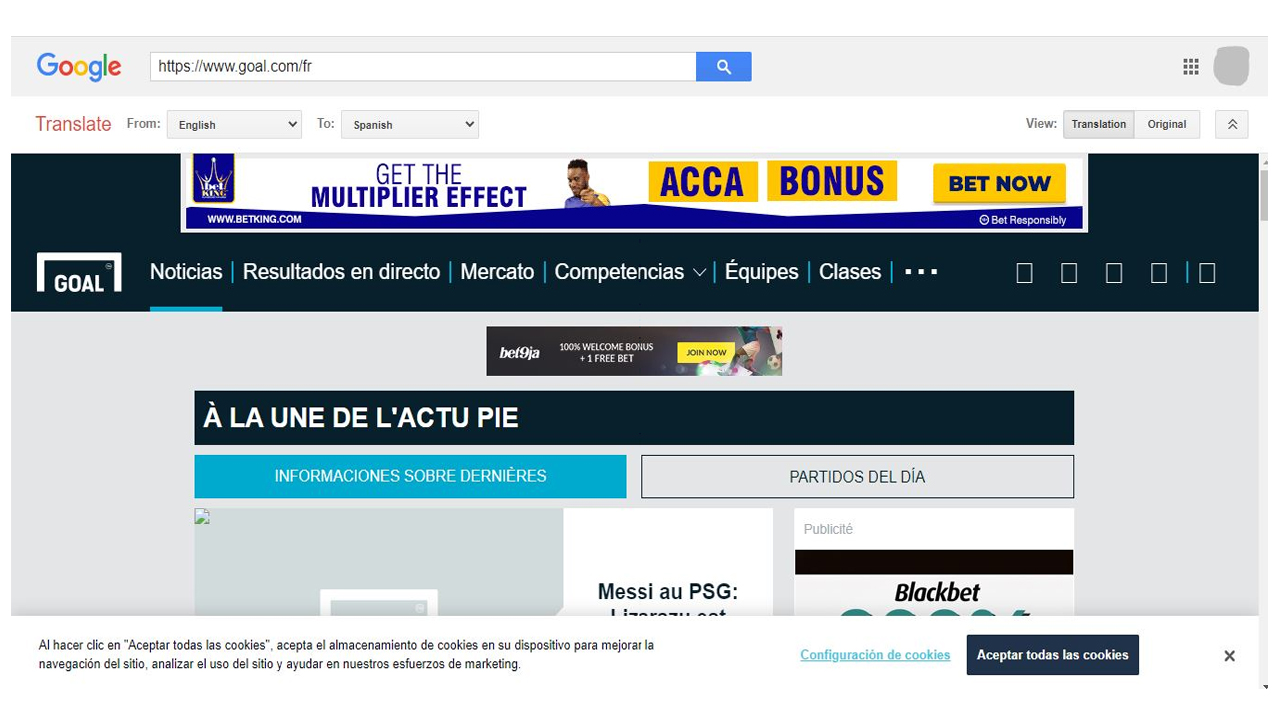Image resolution: width=1280 pixels, height=721 pixels.
Task: Open the To language dropdown
Action: click(410, 124)
